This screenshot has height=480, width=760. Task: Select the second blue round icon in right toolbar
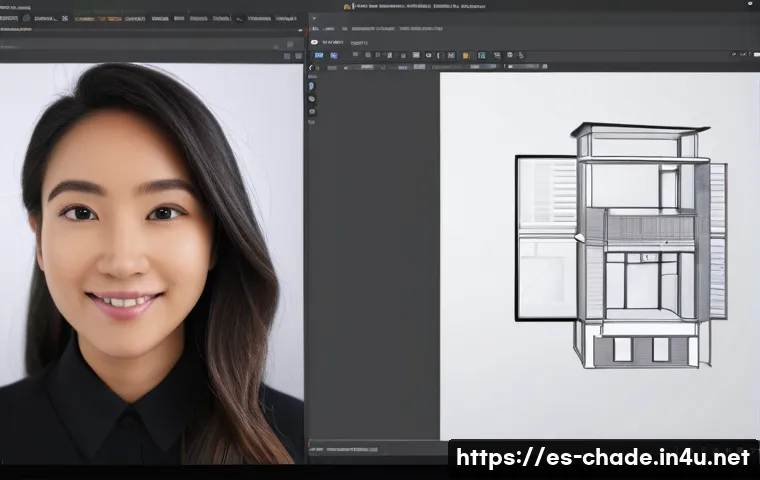coord(334,56)
